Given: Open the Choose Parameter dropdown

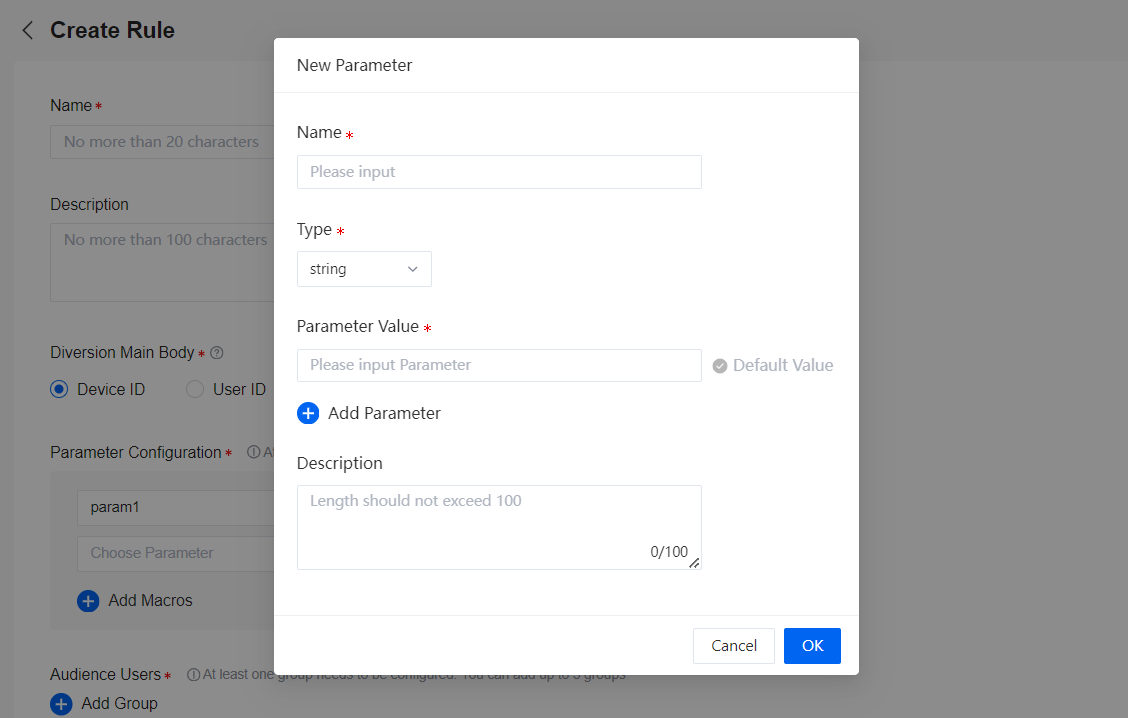Looking at the screenshot, I should (x=175, y=553).
